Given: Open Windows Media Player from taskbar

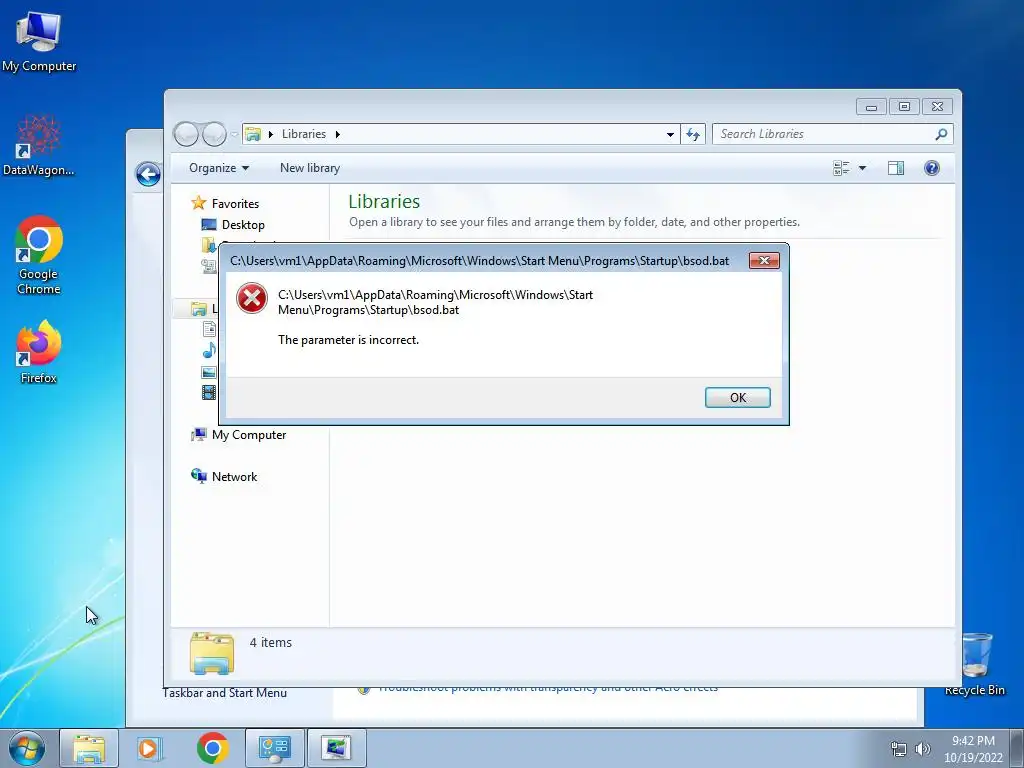Looking at the screenshot, I should coord(150,748).
